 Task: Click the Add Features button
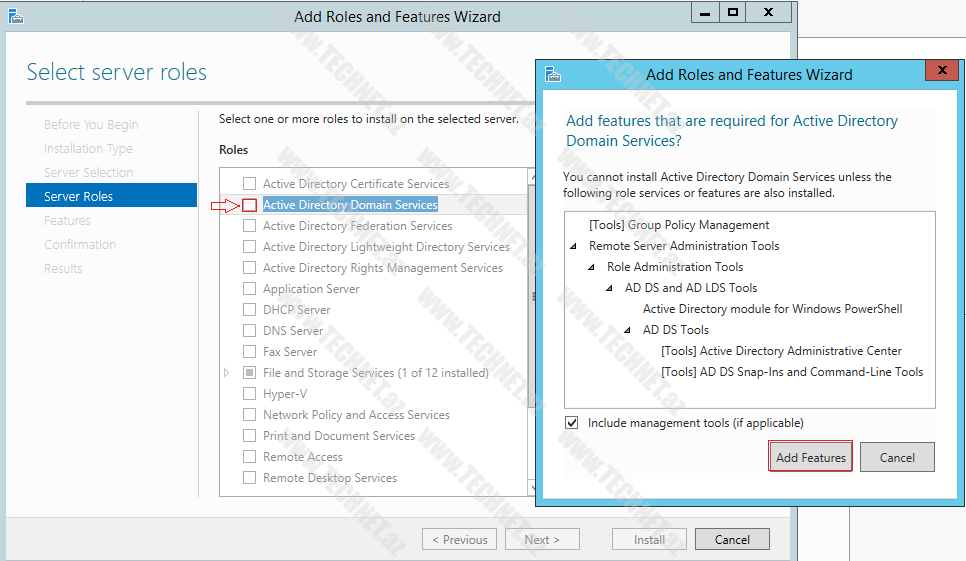click(x=810, y=457)
